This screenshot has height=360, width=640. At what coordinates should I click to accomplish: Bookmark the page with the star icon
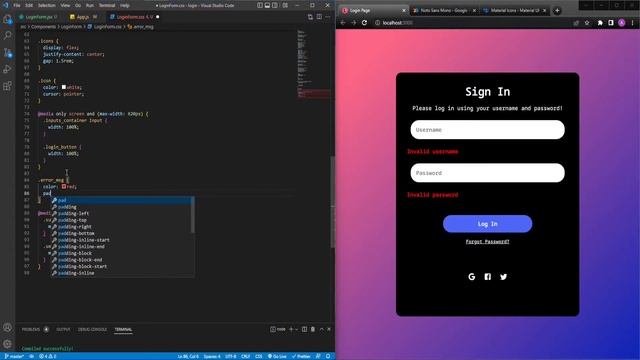pyautogui.click(x=587, y=23)
